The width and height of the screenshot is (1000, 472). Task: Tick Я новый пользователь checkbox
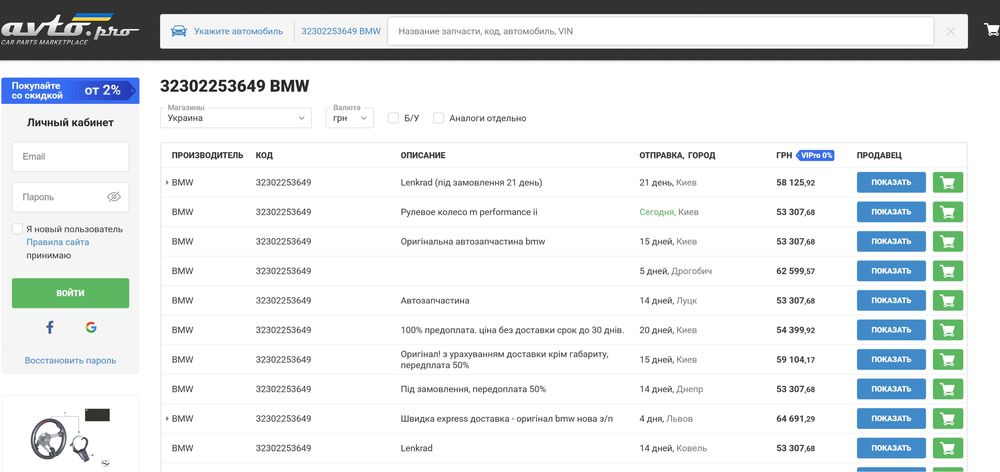(17, 229)
